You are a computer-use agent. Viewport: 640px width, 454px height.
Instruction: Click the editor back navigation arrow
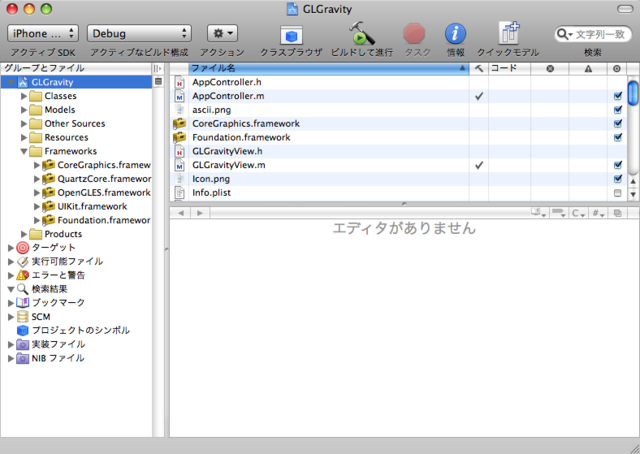tap(181, 213)
